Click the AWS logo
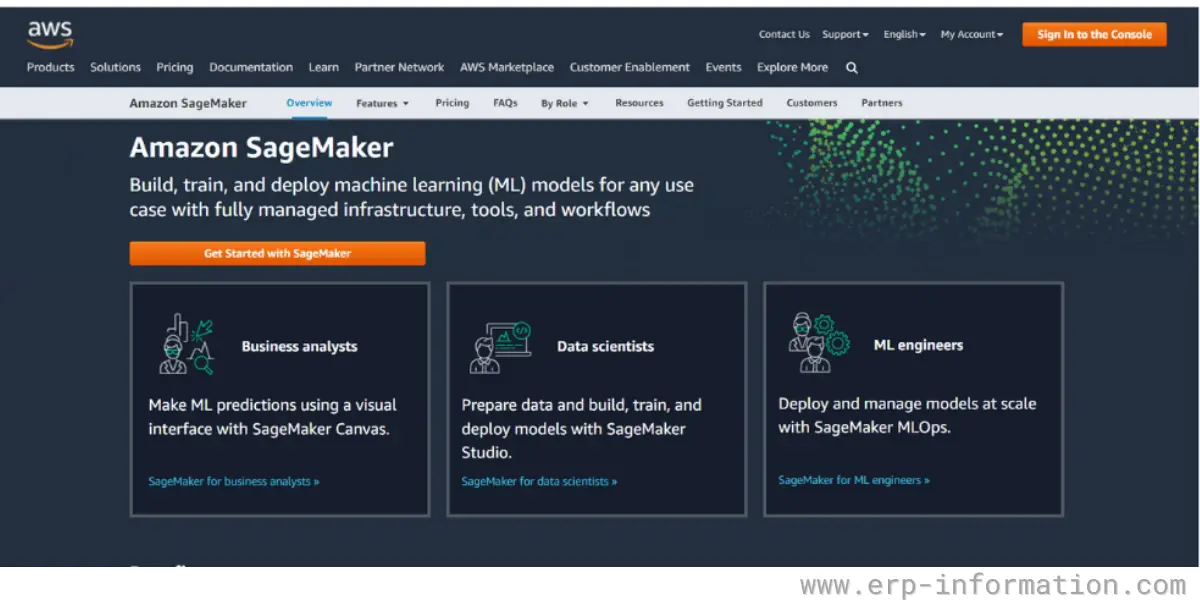The image size is (1200, 600). (50, 34)
